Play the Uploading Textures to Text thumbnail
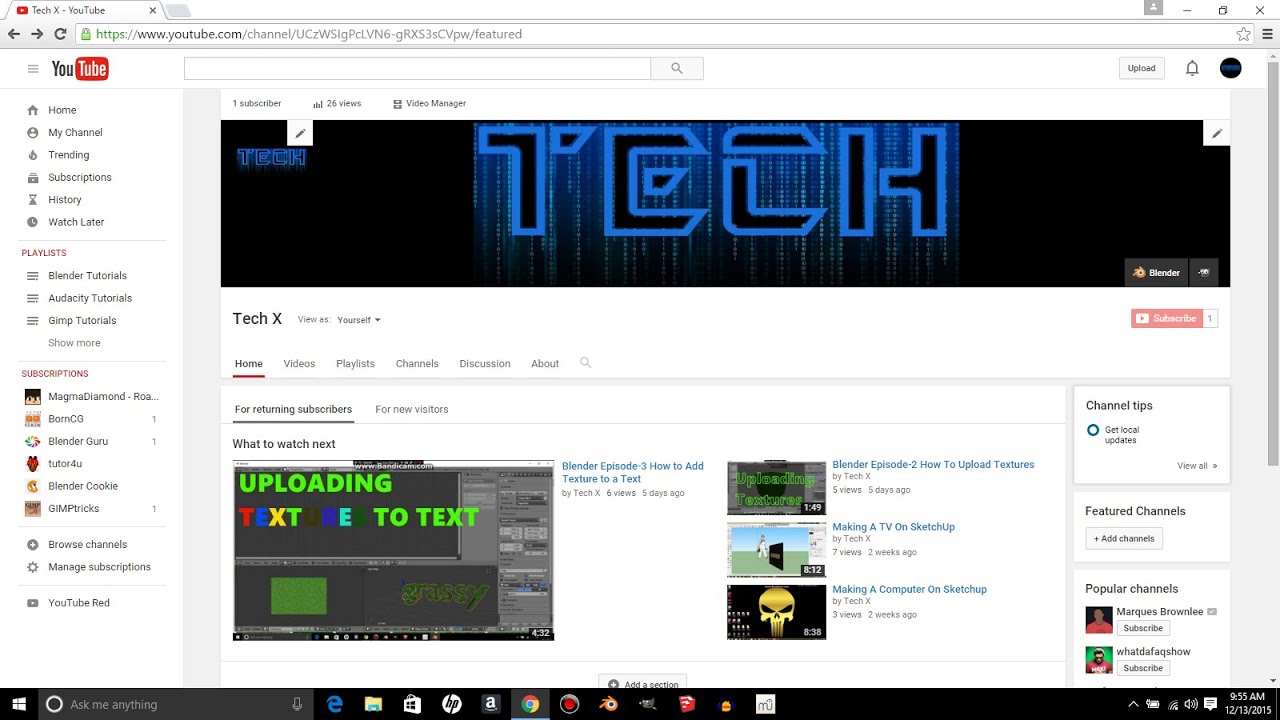Screen dimensions: 1280x720 tap(393, 550)
